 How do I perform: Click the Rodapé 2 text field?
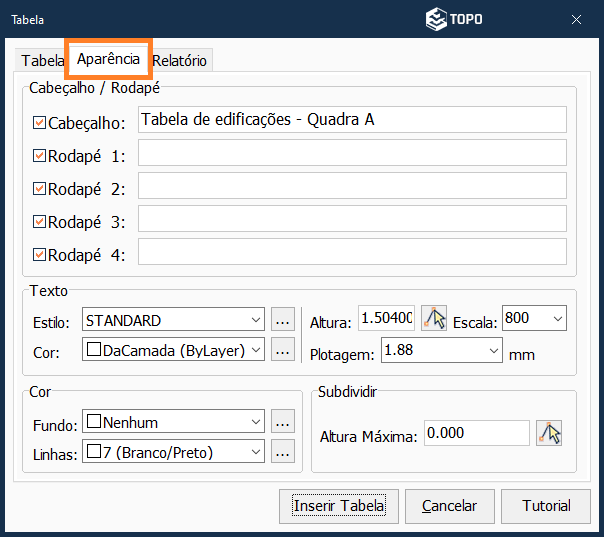(352, 186)
